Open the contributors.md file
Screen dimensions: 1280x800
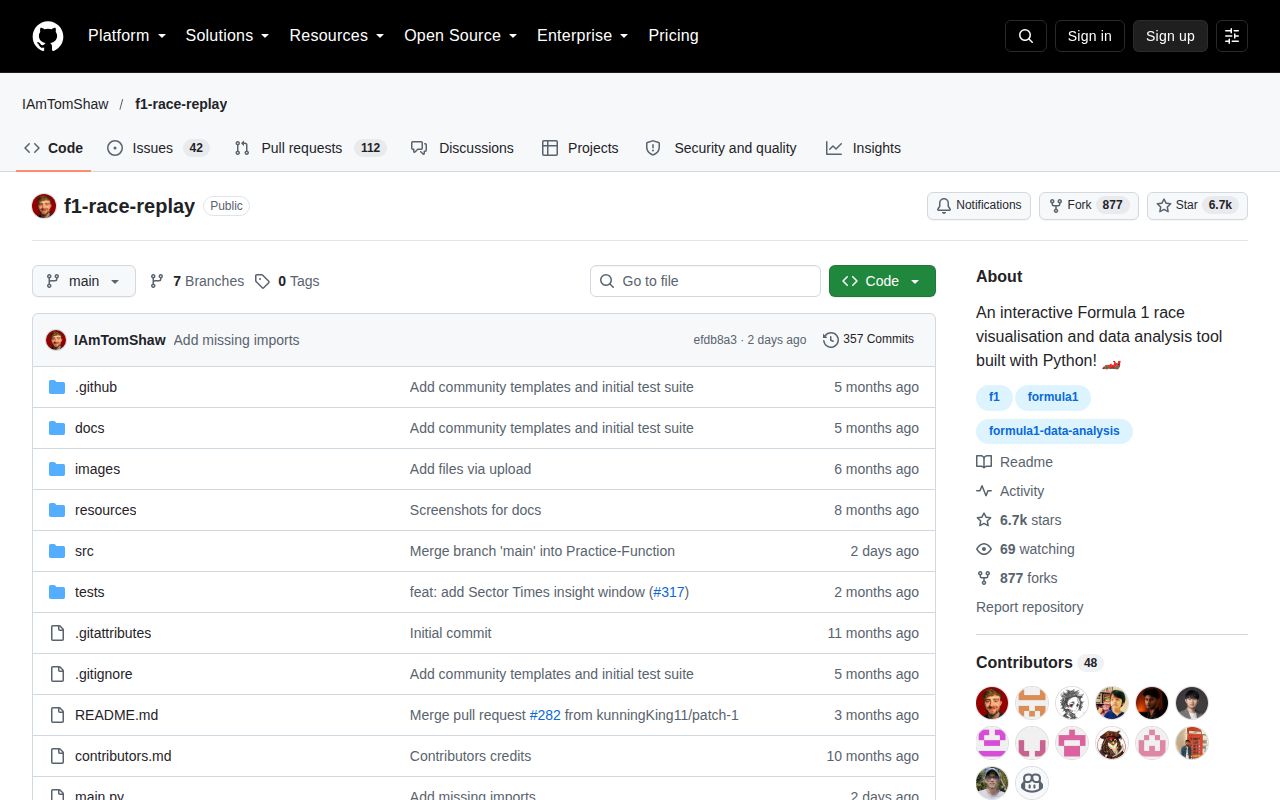123,756
